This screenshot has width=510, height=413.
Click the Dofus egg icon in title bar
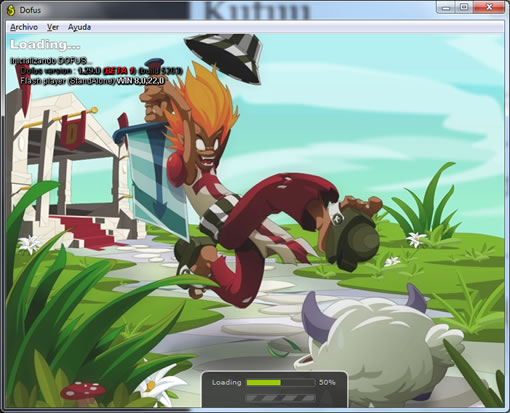11,10
